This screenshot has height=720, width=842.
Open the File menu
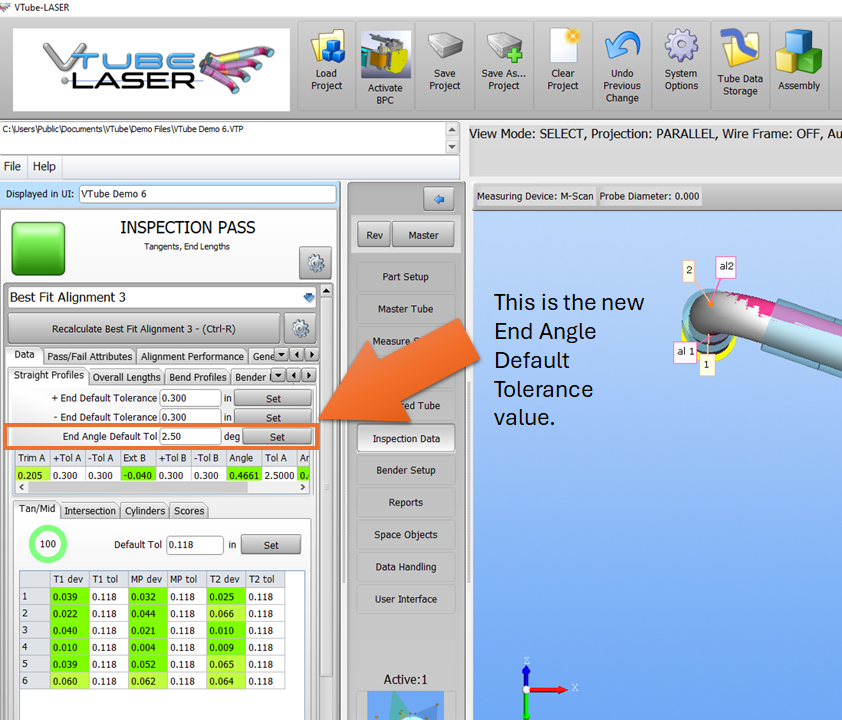12,166
